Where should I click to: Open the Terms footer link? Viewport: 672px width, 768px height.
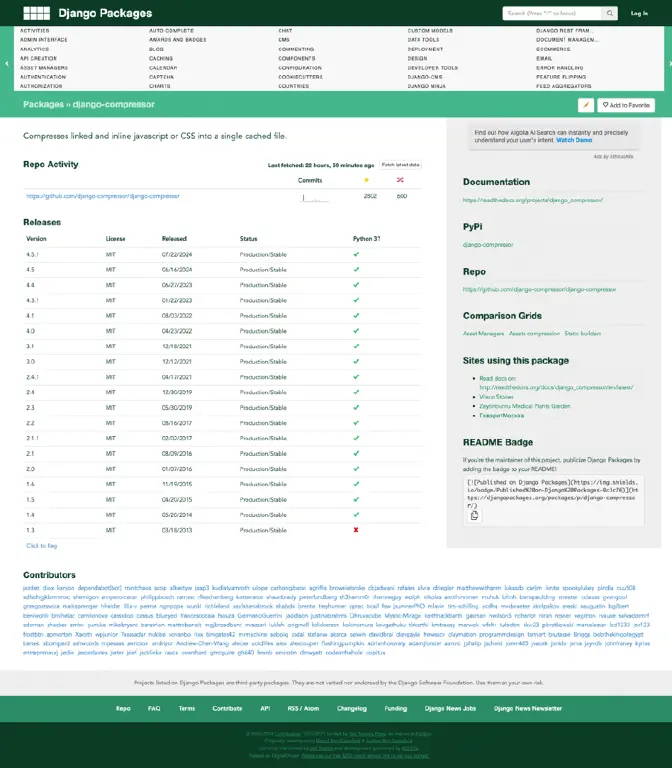point(187,708)
